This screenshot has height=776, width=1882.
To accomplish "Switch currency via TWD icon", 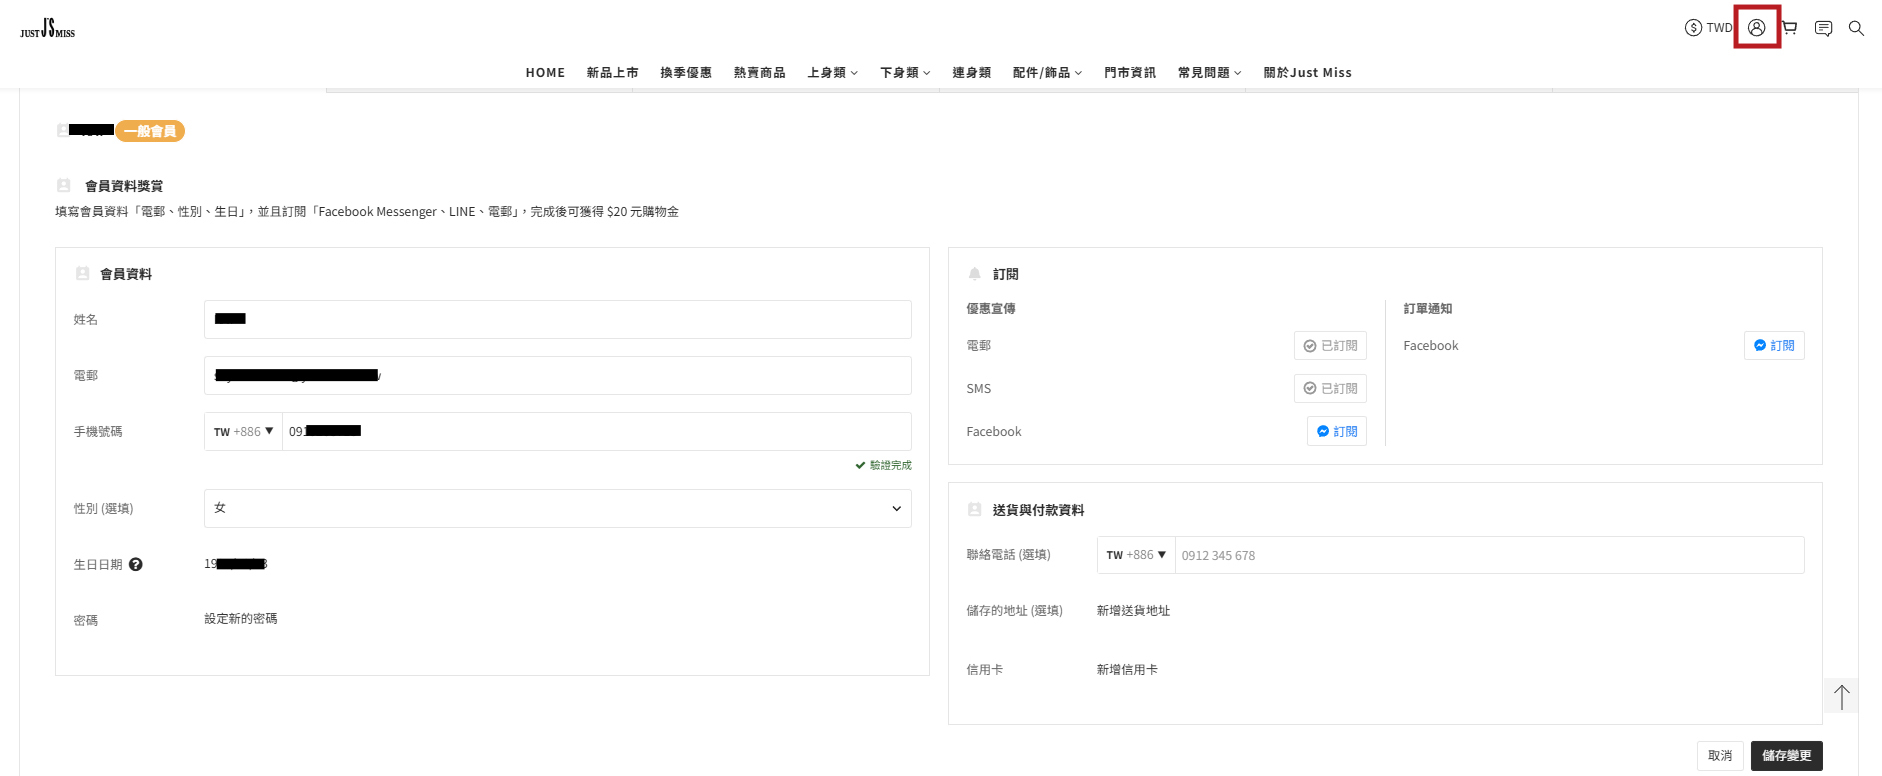I will tap(1709, 28).
